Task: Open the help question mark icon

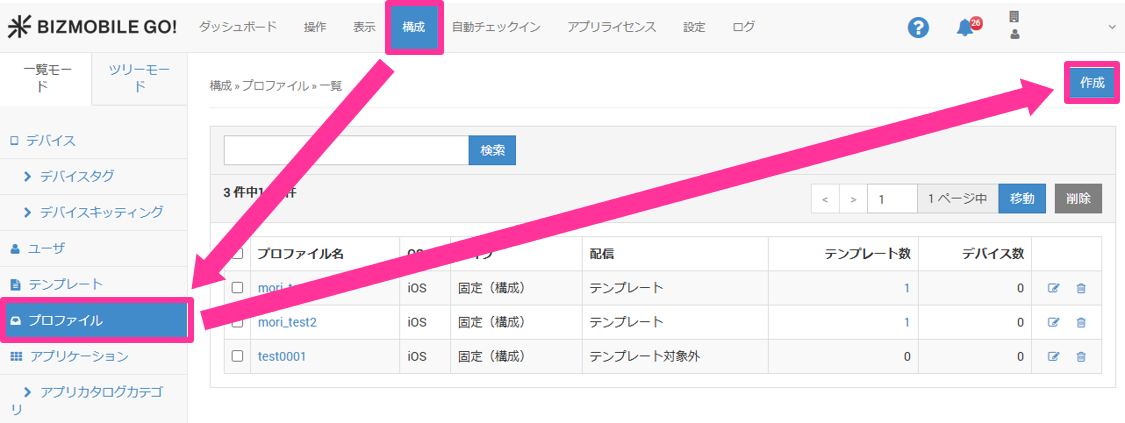Action: pyautogui.click(x=918, y=28)
